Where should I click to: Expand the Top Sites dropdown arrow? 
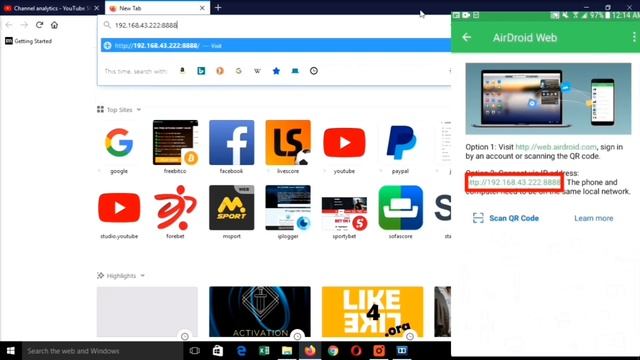[x=139, y=110]
